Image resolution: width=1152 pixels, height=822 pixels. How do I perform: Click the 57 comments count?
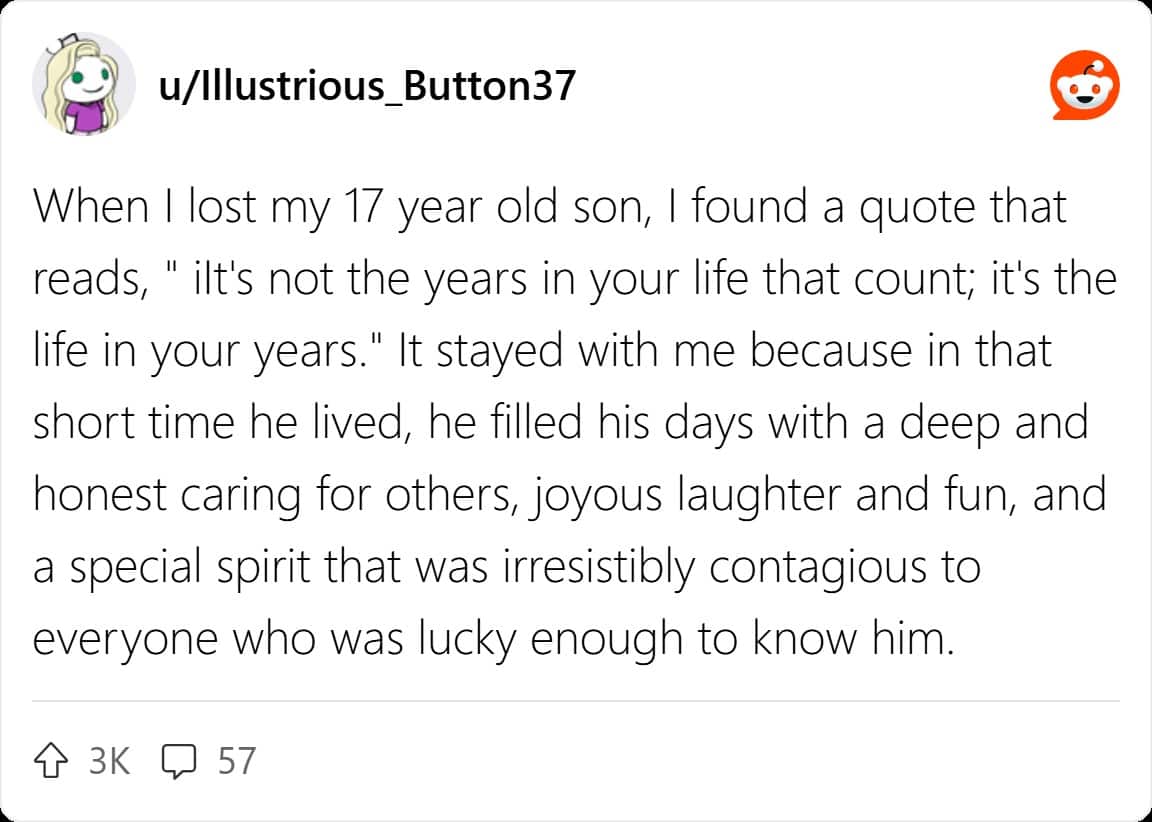click(x=237, y=762)
